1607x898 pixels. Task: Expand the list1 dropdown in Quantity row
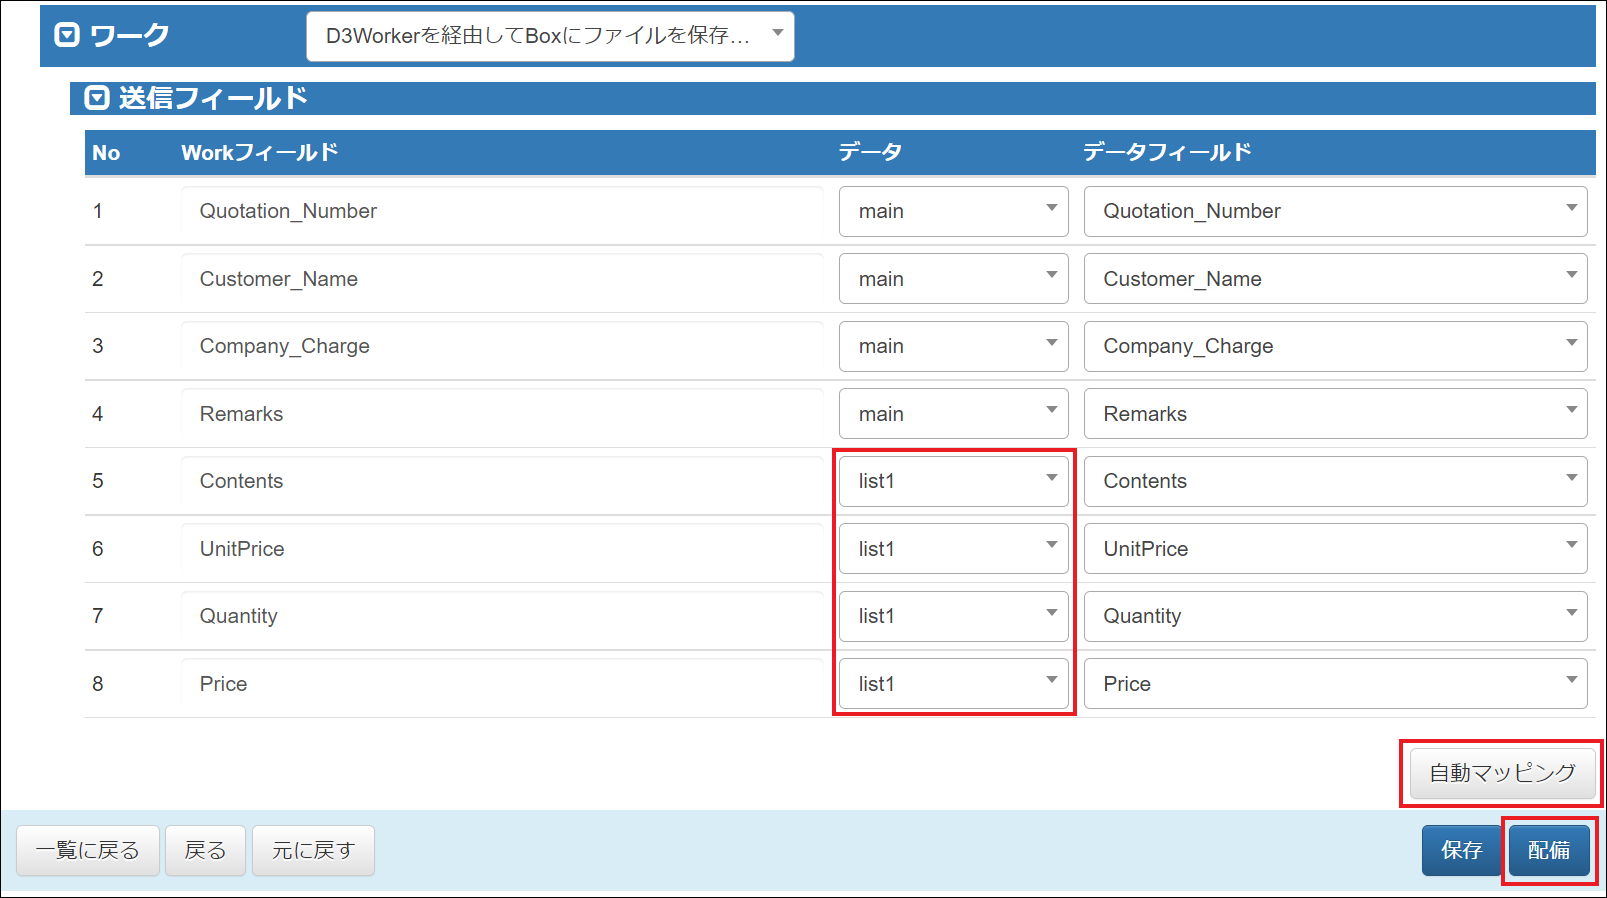click(x=953, y=616)
